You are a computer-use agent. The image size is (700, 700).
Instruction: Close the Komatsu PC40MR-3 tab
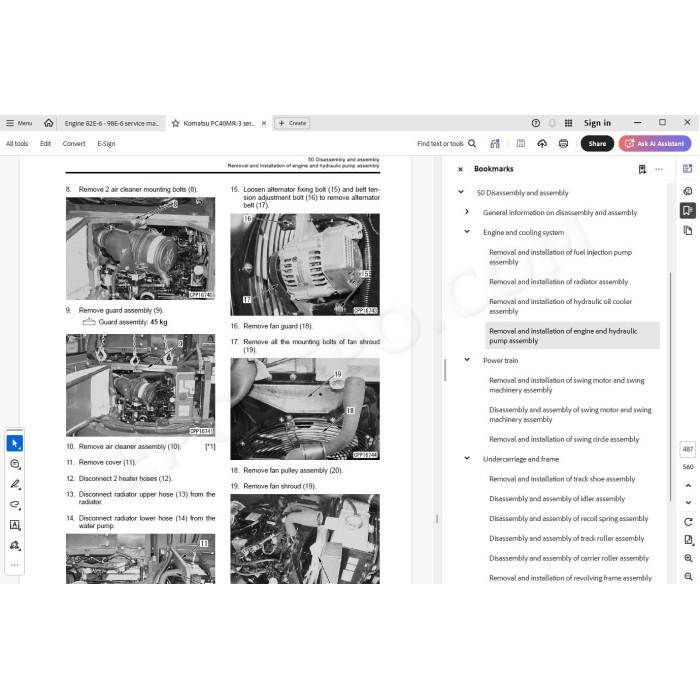[264, 123]
